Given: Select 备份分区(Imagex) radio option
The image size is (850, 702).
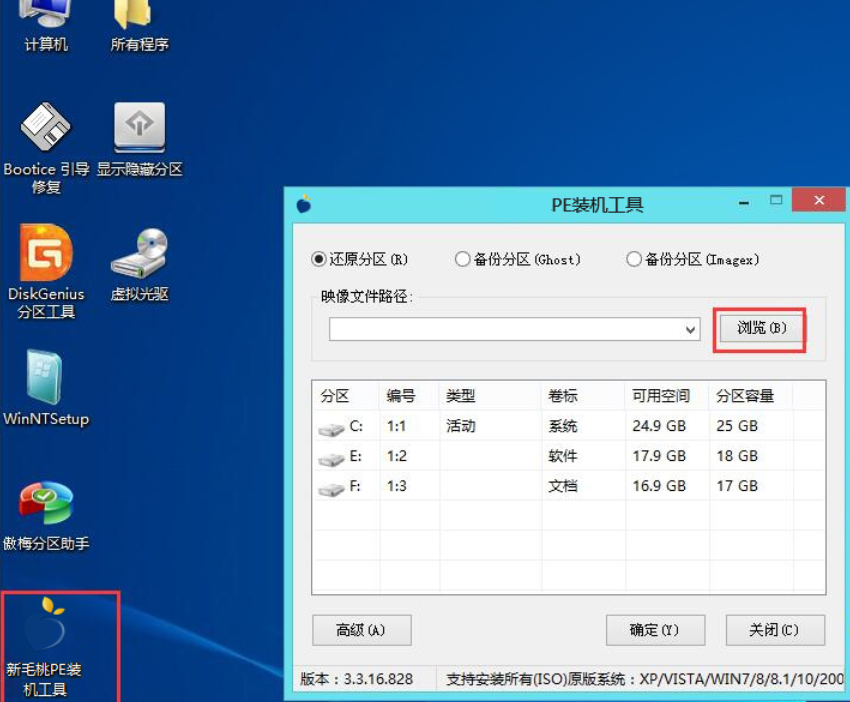Looking at the screenshot, I should 634,259.
